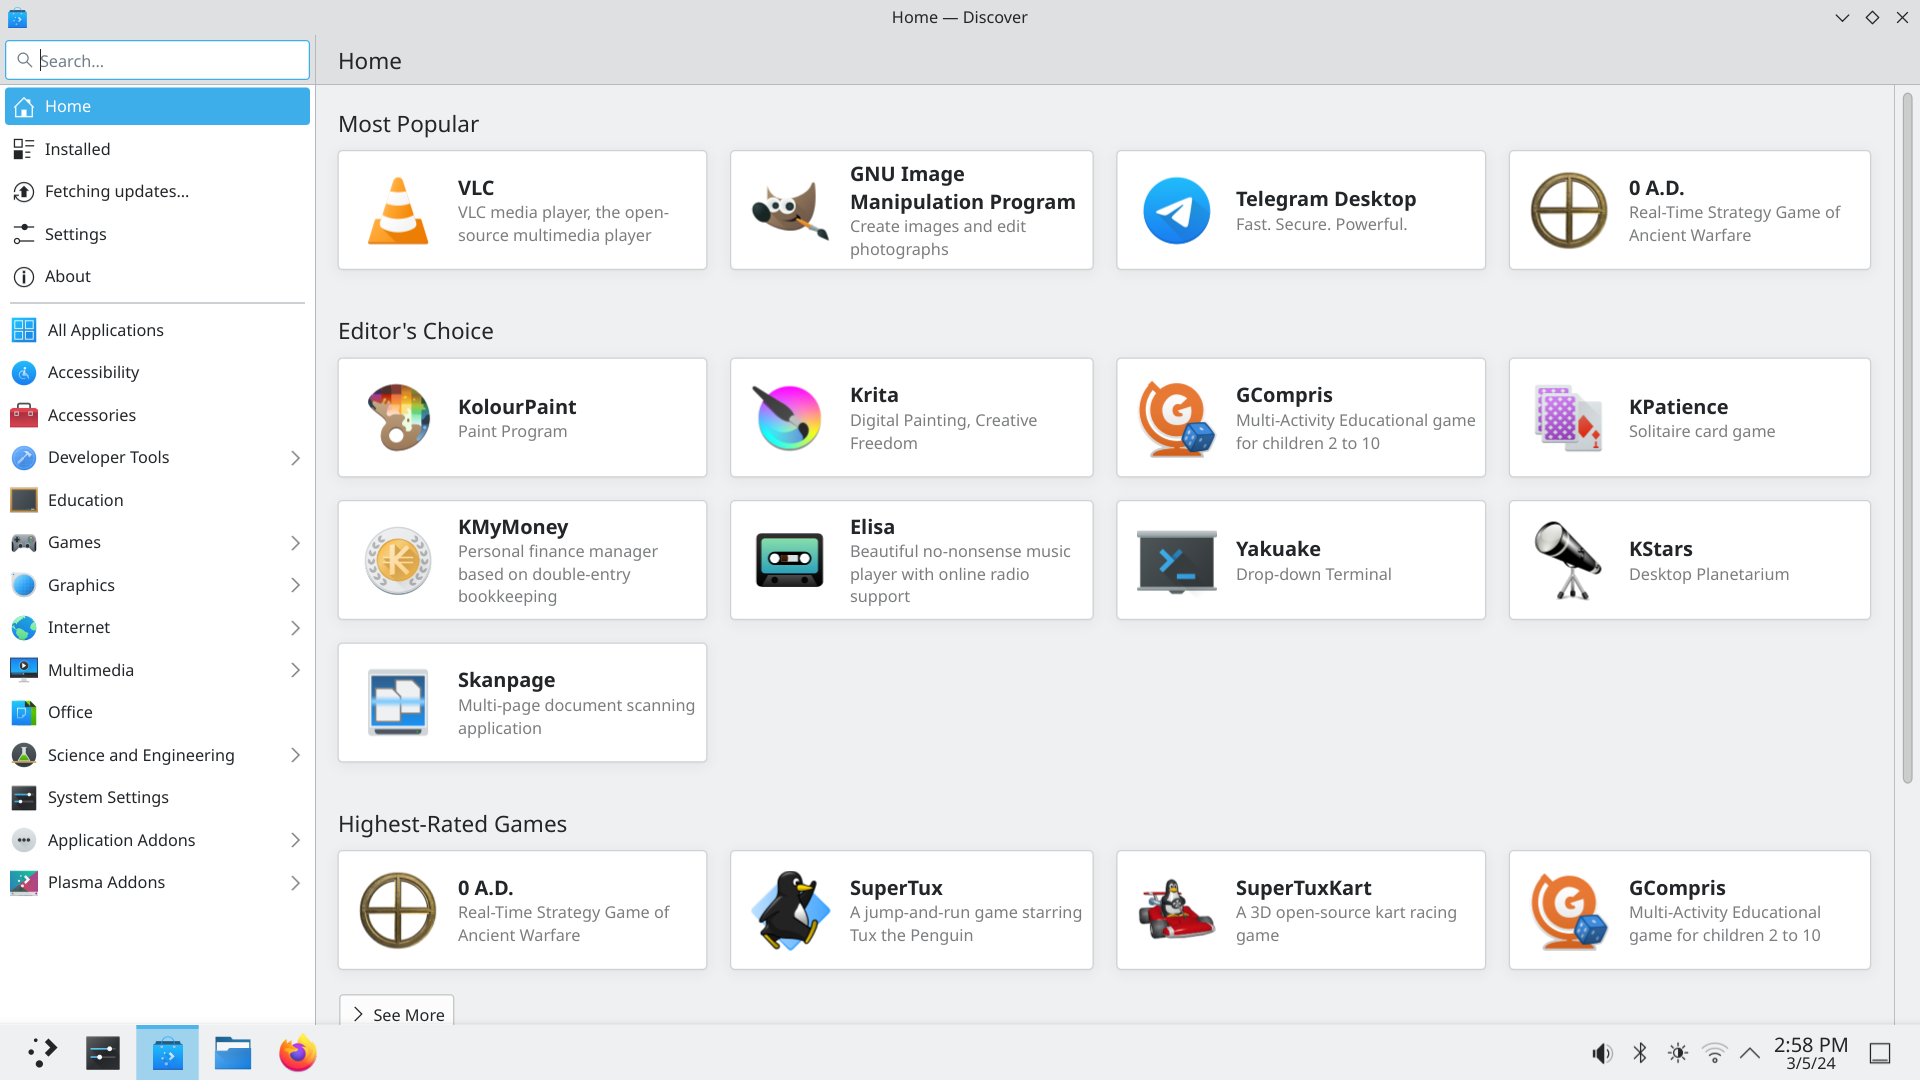Click the Elisa cassette icon
The width and height of the screenshot is (1920, 1080).
click(x=790, y=561)
